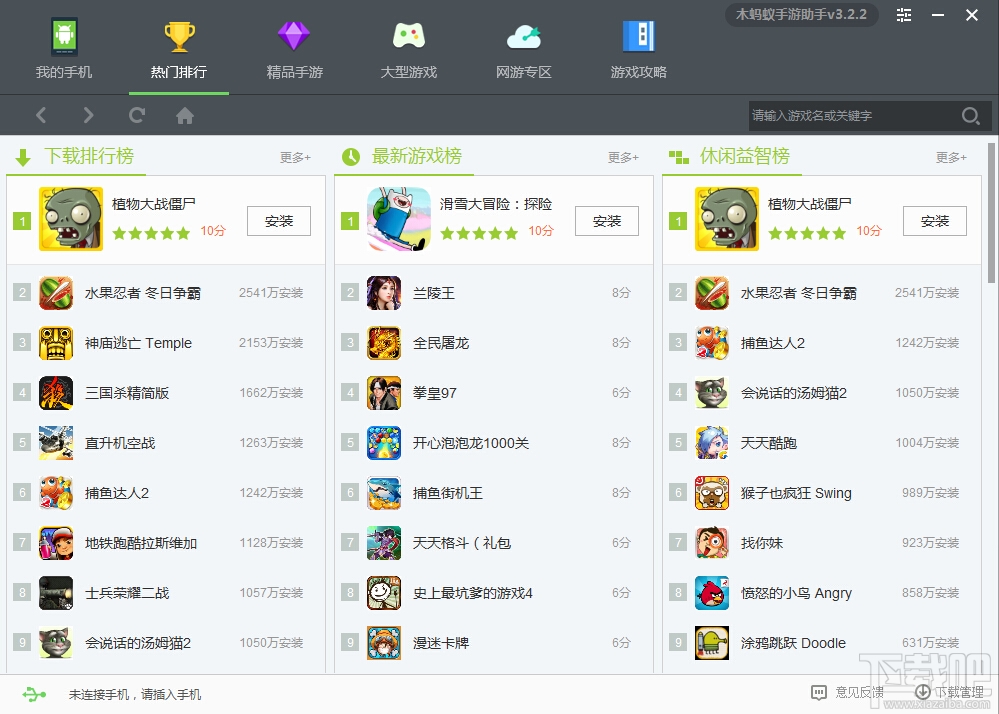
Task: Open the 三国杀精简版 game icon
Action: click(x=56, y=393)
